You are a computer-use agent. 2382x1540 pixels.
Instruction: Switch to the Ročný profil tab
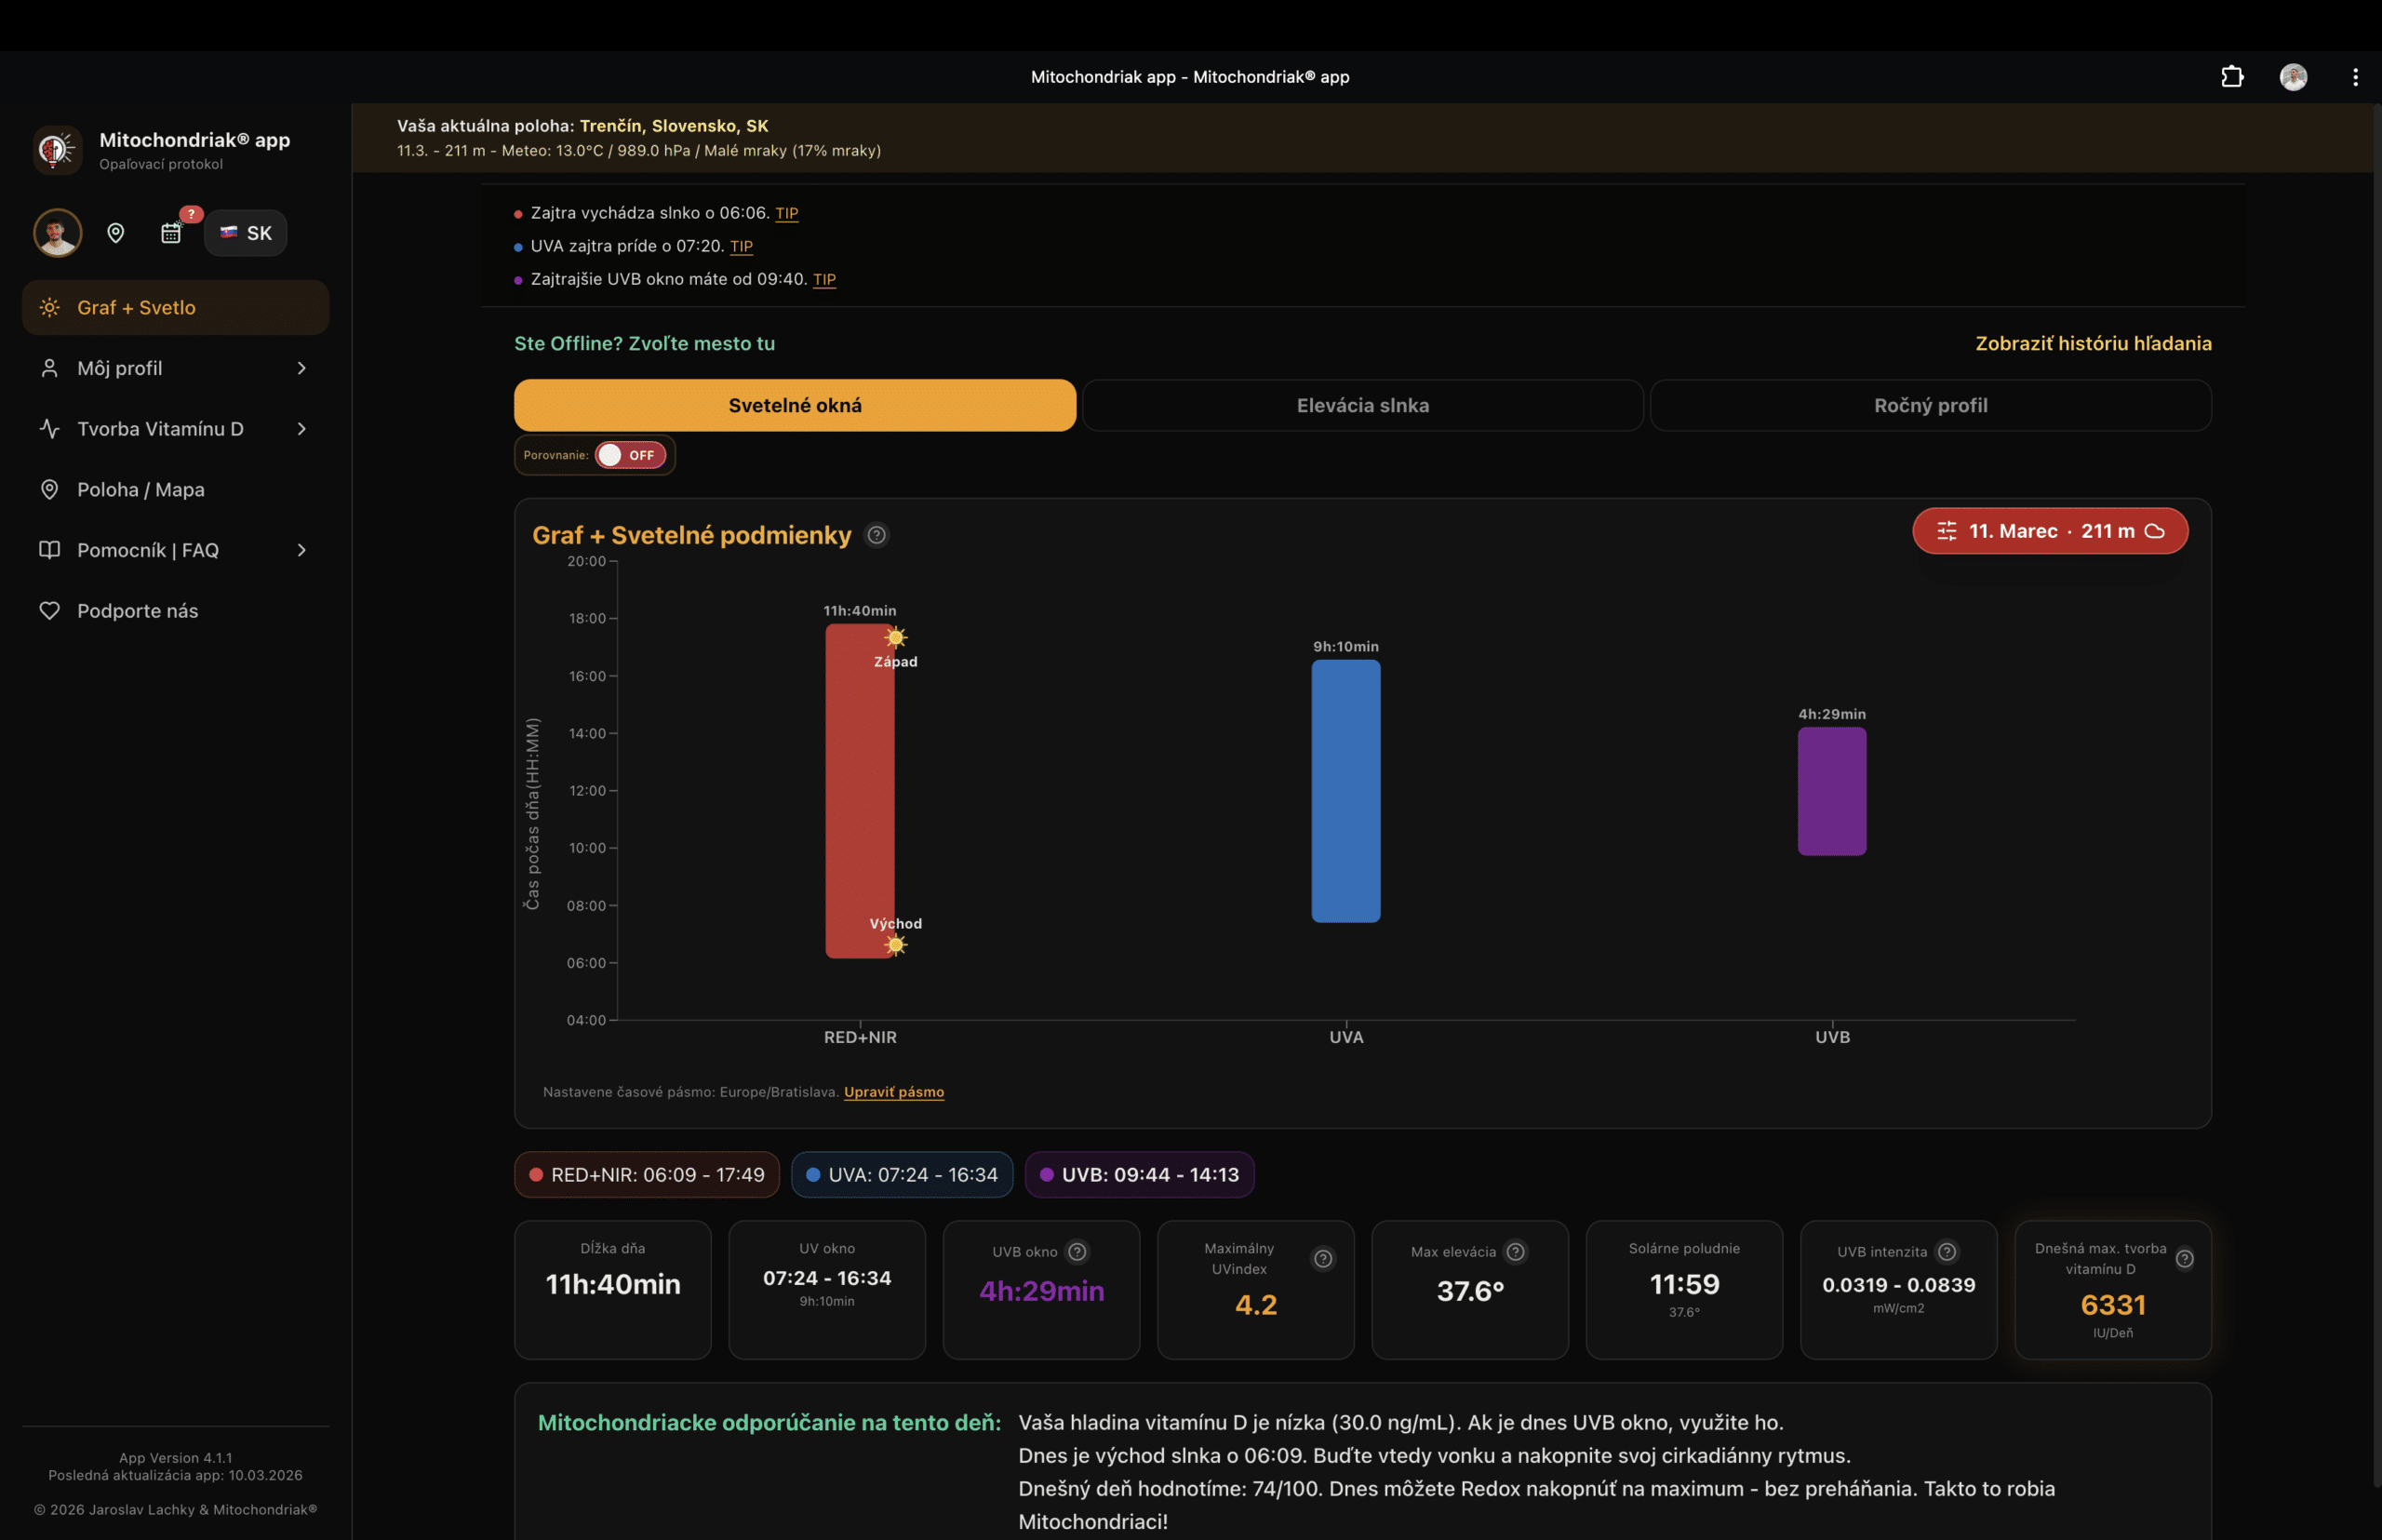pos(1930,405)
